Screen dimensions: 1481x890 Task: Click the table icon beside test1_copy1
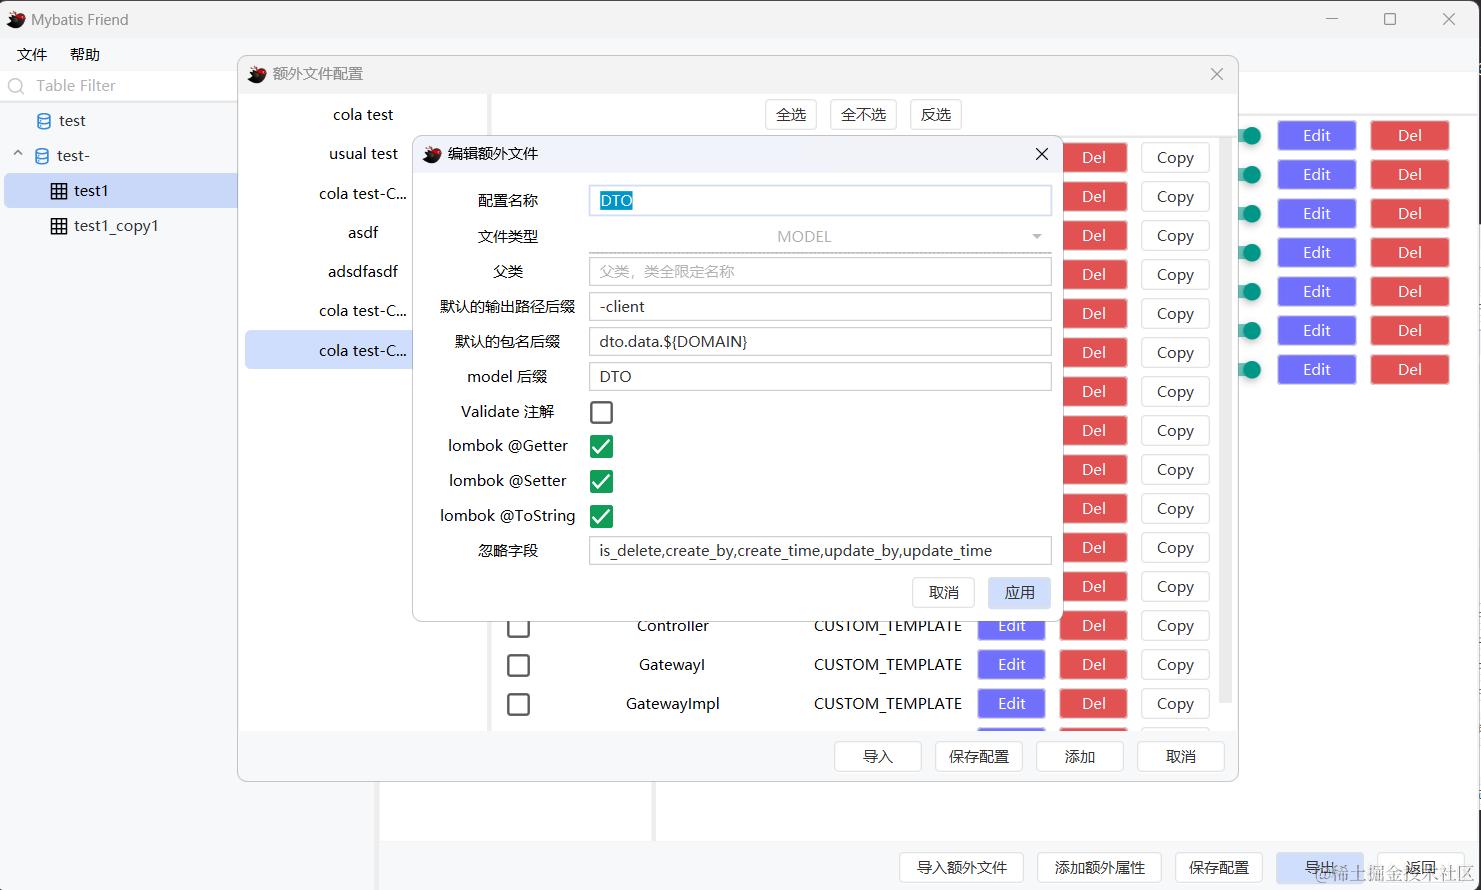click(59, 226)
